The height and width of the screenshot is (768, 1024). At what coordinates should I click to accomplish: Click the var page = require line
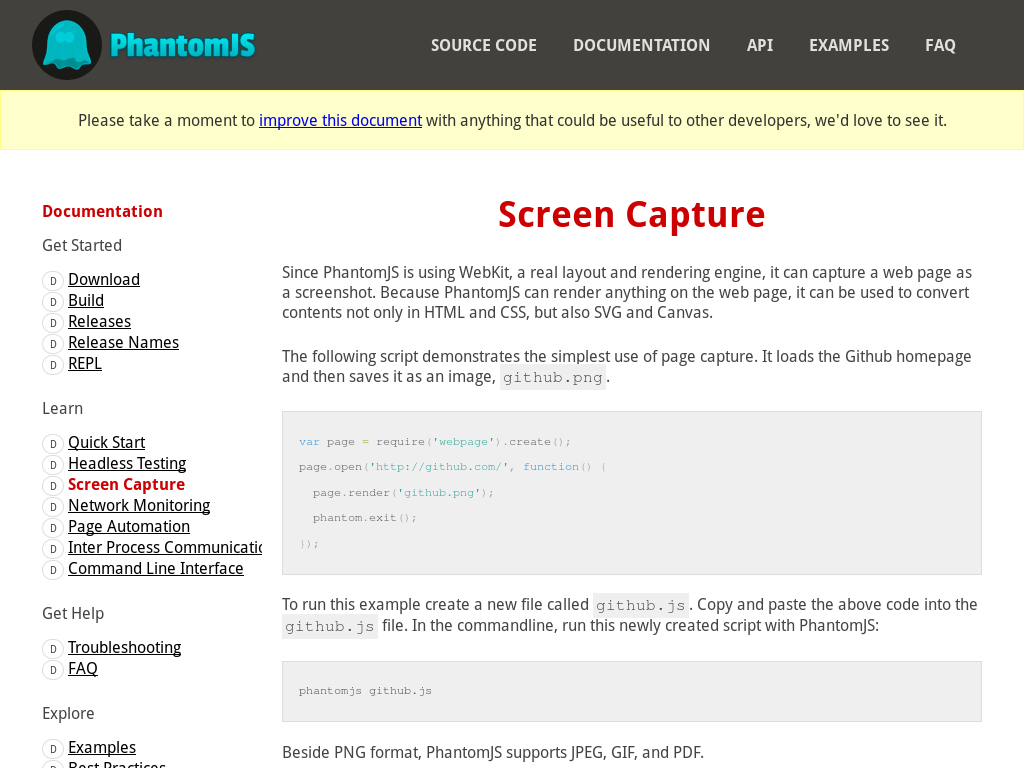(x=435, y=442)
